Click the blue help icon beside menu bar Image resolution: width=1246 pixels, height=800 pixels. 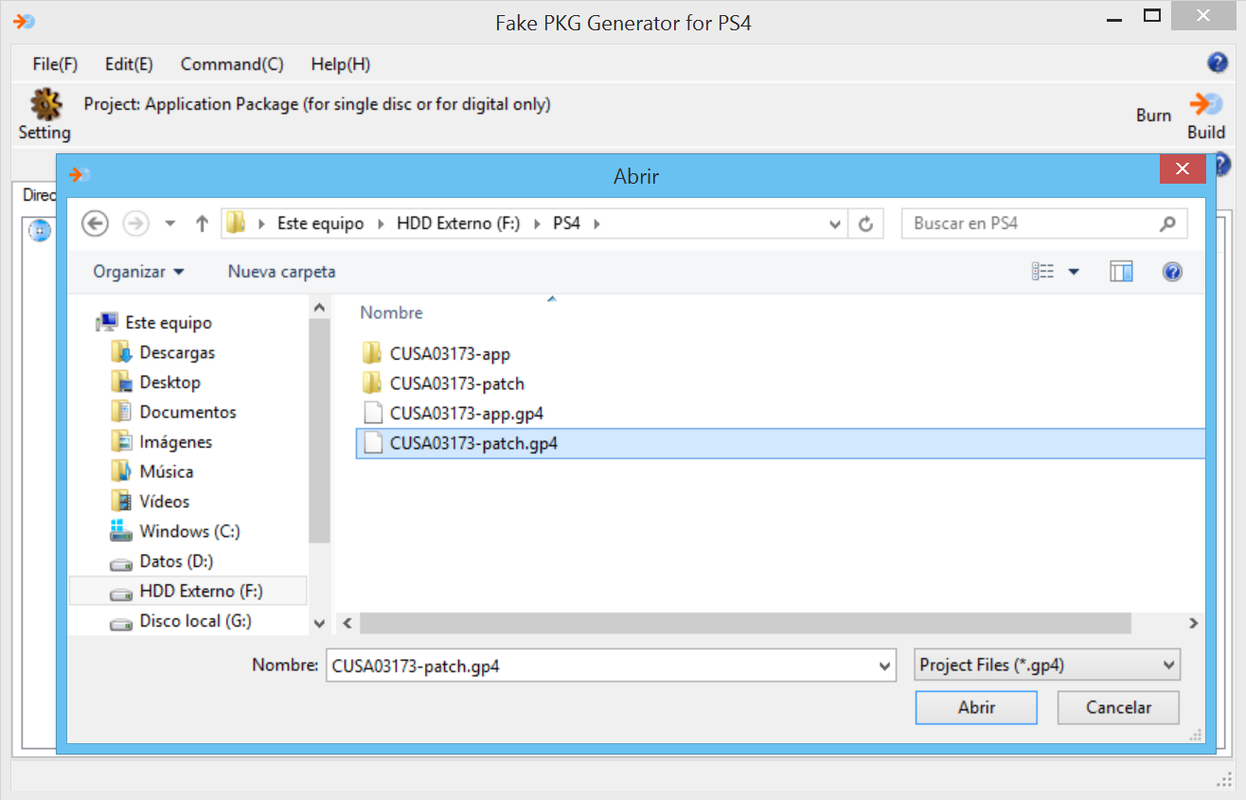[x=1217, y=63]
